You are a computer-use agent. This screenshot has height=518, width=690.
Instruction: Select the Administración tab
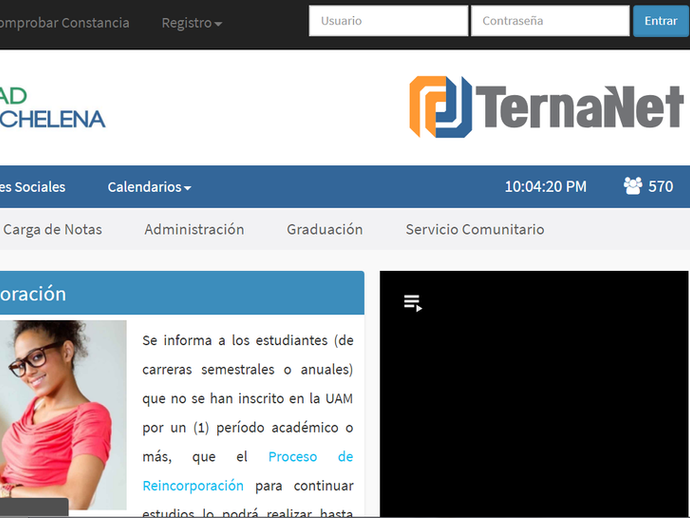click(x=194, y=230)
